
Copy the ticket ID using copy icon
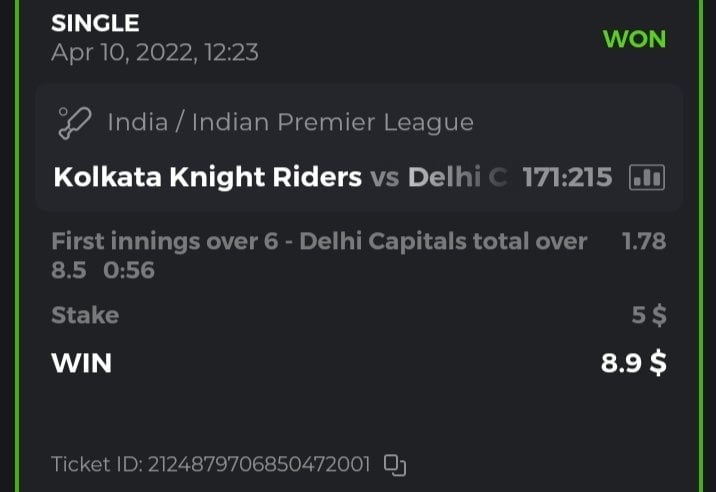click(x=396, y=464)
